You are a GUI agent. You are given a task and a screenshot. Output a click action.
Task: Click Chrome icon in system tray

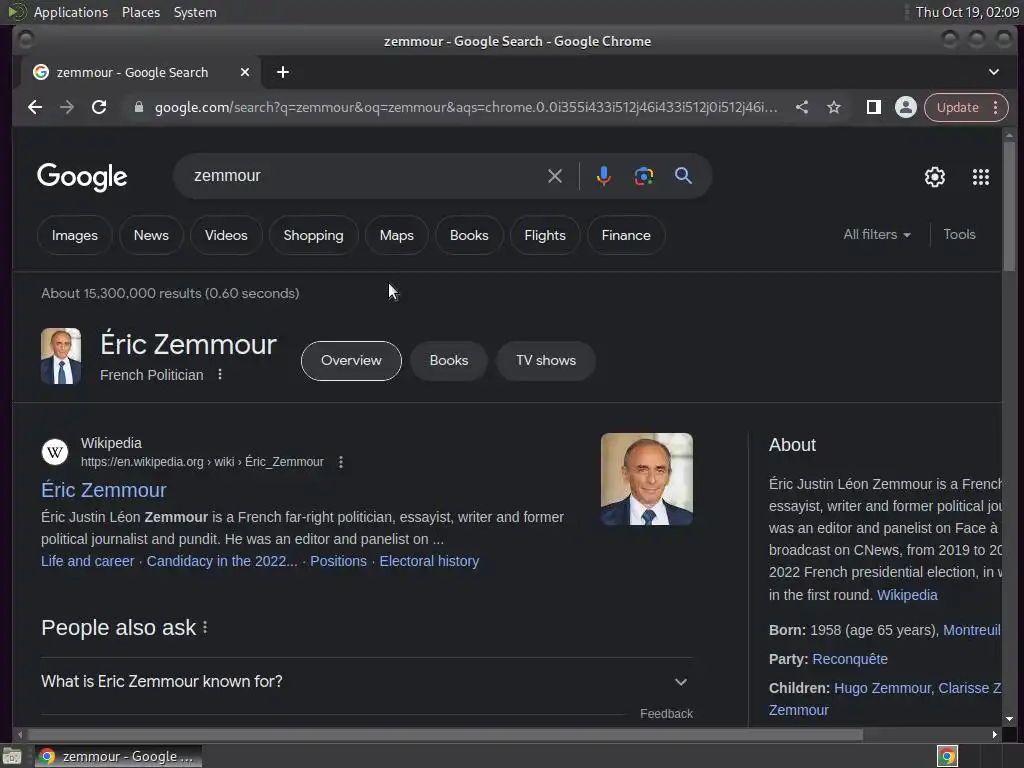click(947, 756)
